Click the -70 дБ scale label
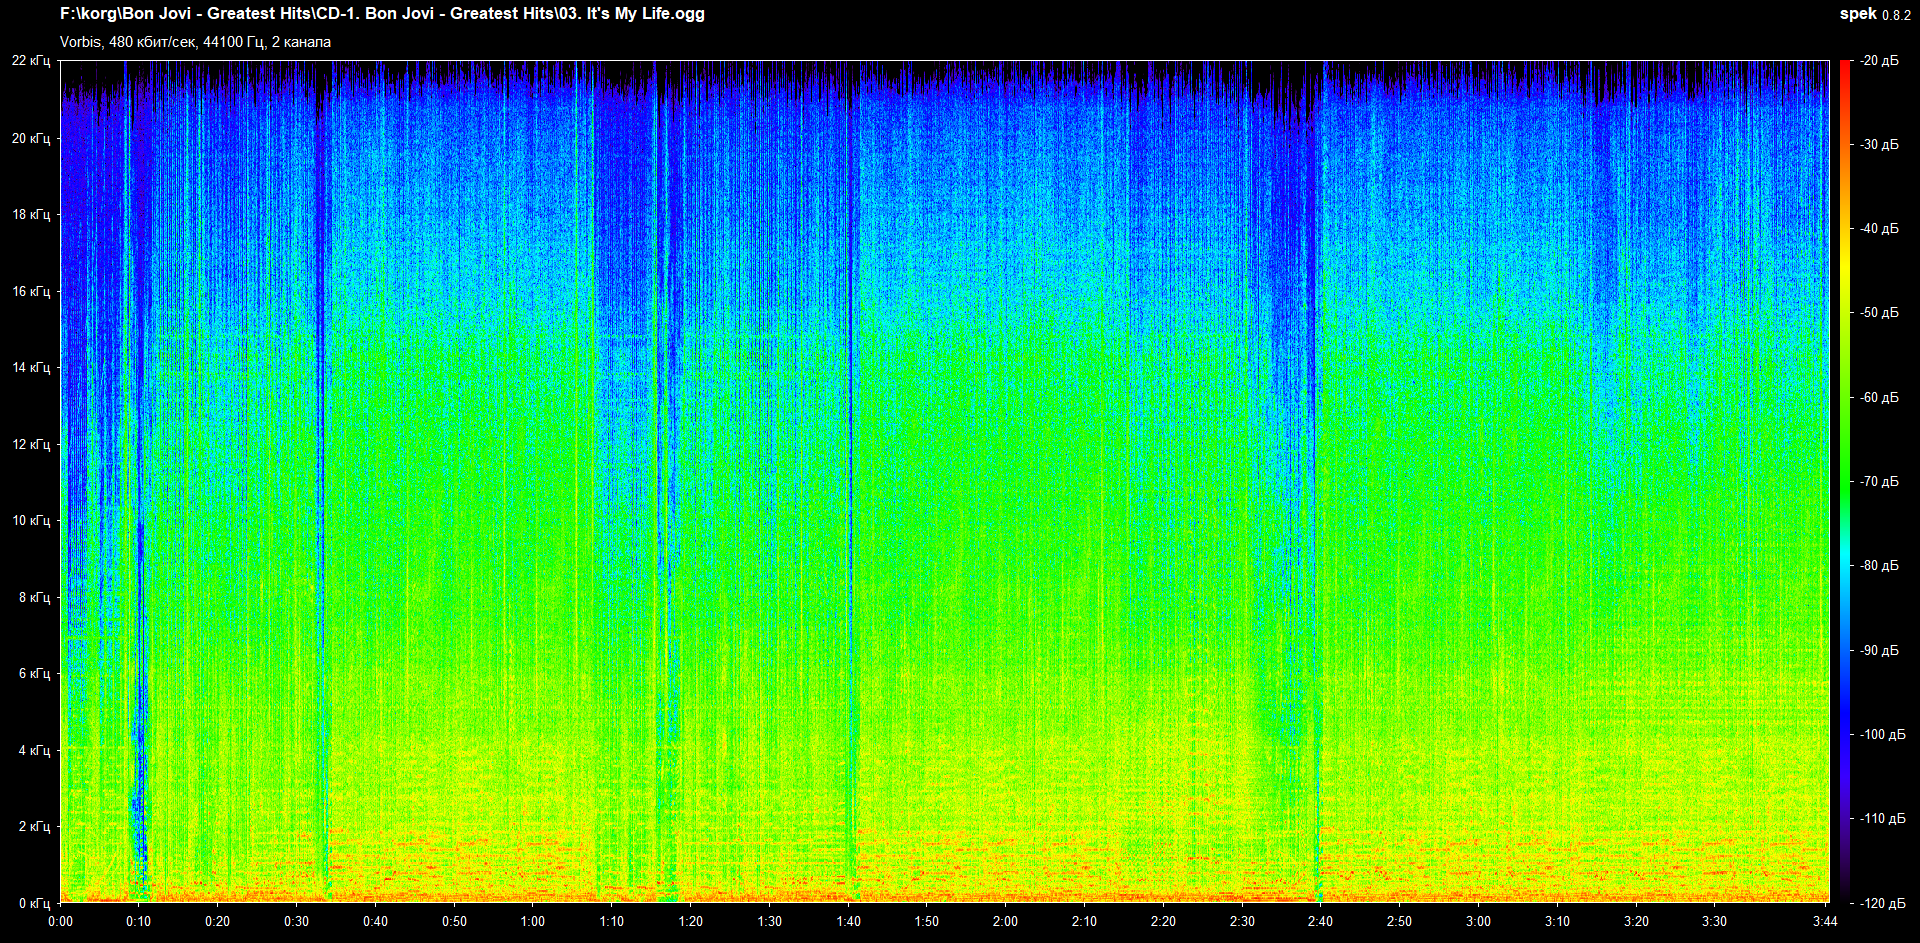 pyautogui.click(x=1879, y=481)
